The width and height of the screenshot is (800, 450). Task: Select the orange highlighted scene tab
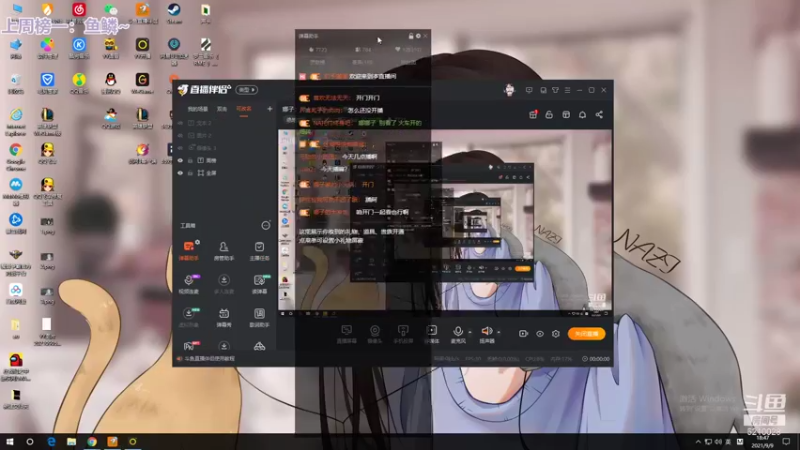(x=243, y=109)
